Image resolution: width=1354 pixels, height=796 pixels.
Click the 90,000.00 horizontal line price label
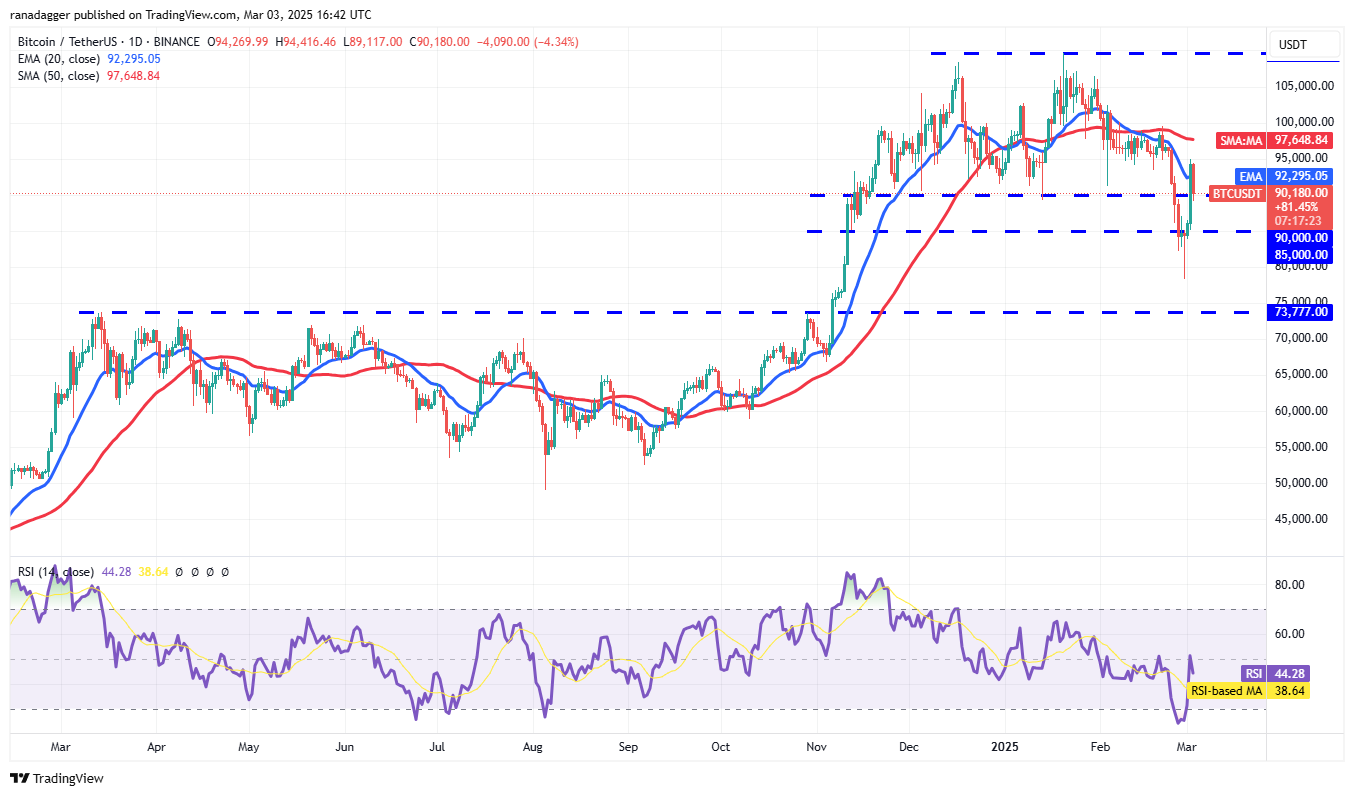[x=1300, y=238]
